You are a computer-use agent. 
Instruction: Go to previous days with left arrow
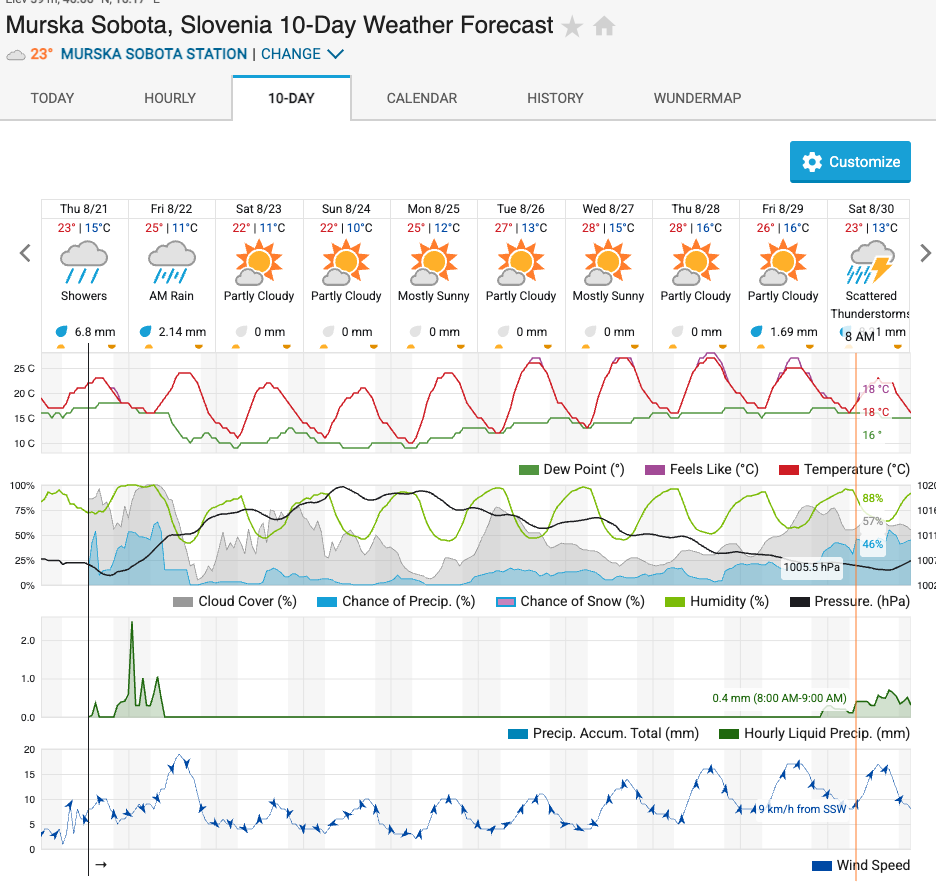point(26,253)
